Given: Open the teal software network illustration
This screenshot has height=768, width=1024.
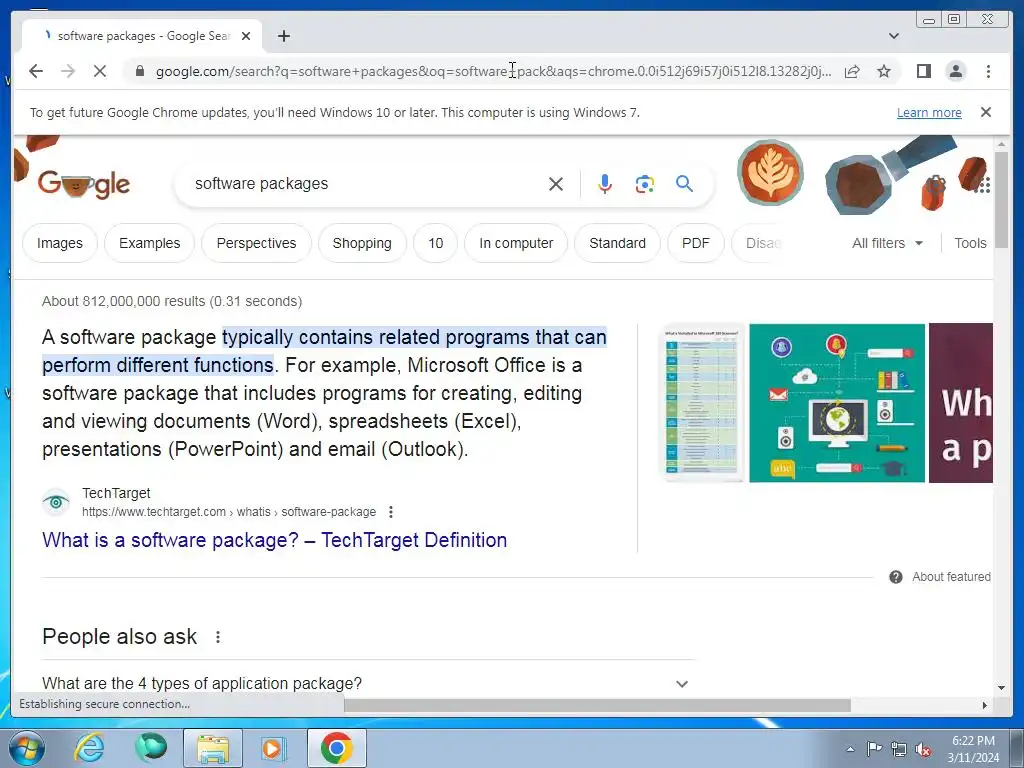Looking at the screenshot, I should click(x=837, y=403).
